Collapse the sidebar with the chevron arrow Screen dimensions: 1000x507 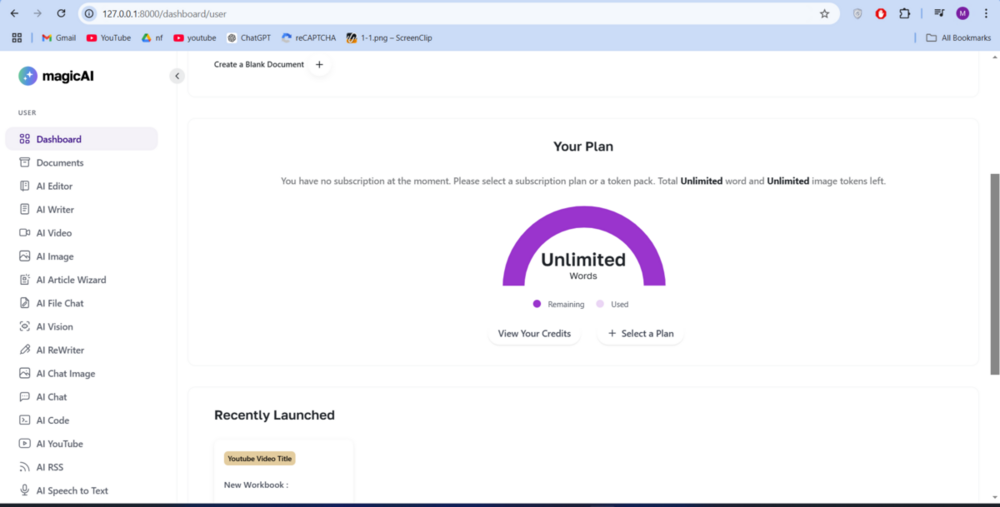177,76
